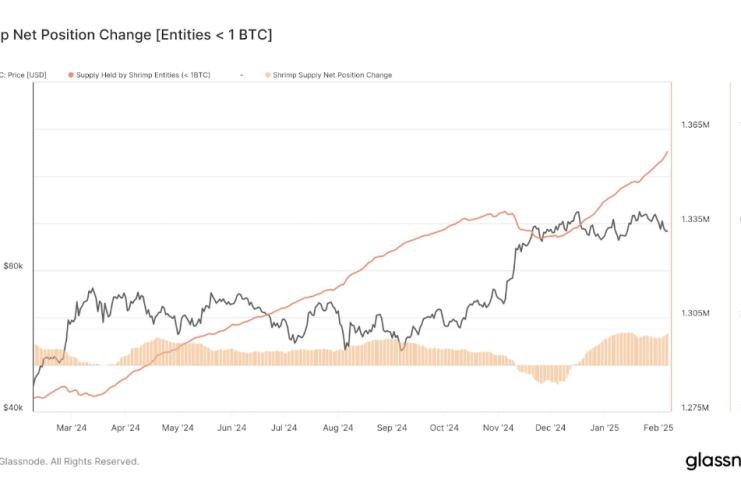This screenshot has width=741, height=486.
Task: Click the $40k price axis label
Action: pos(14,408)
